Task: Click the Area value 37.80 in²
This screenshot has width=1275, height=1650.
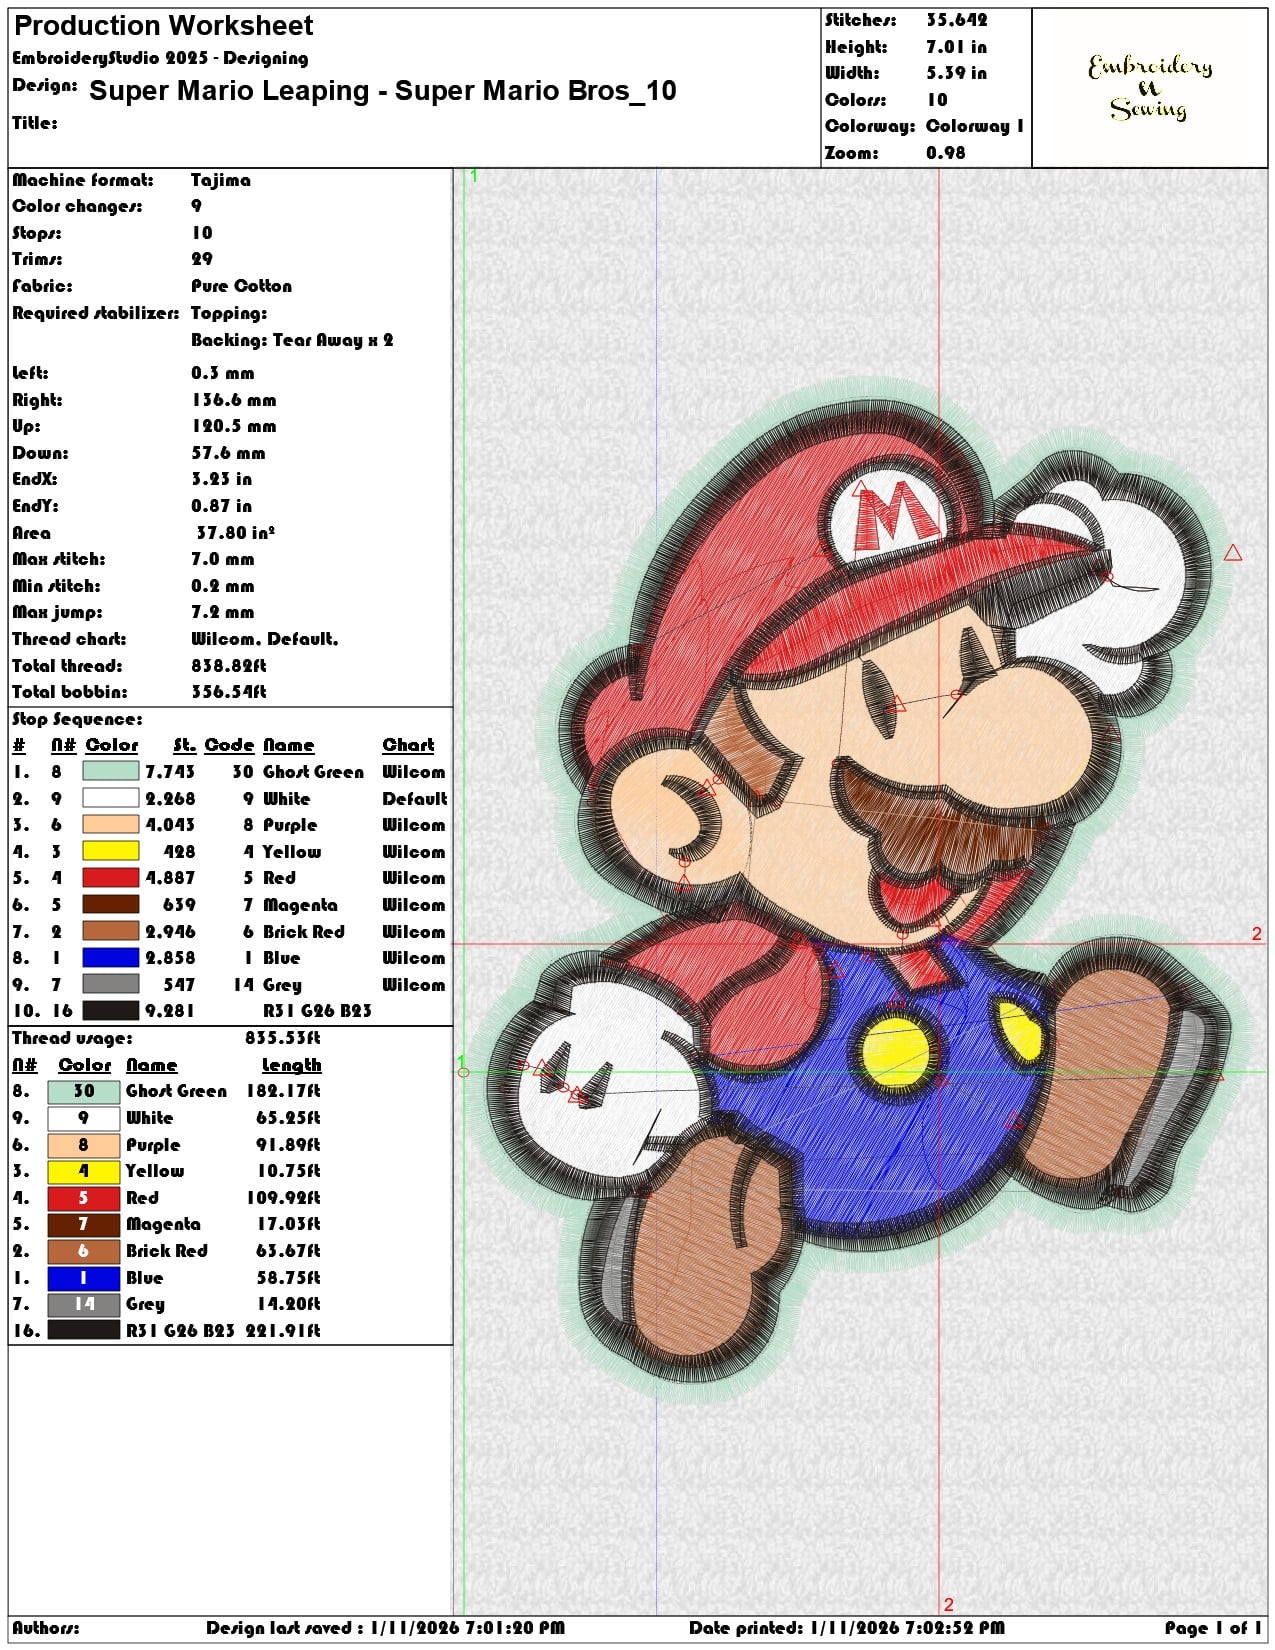Action: point(236,533)
